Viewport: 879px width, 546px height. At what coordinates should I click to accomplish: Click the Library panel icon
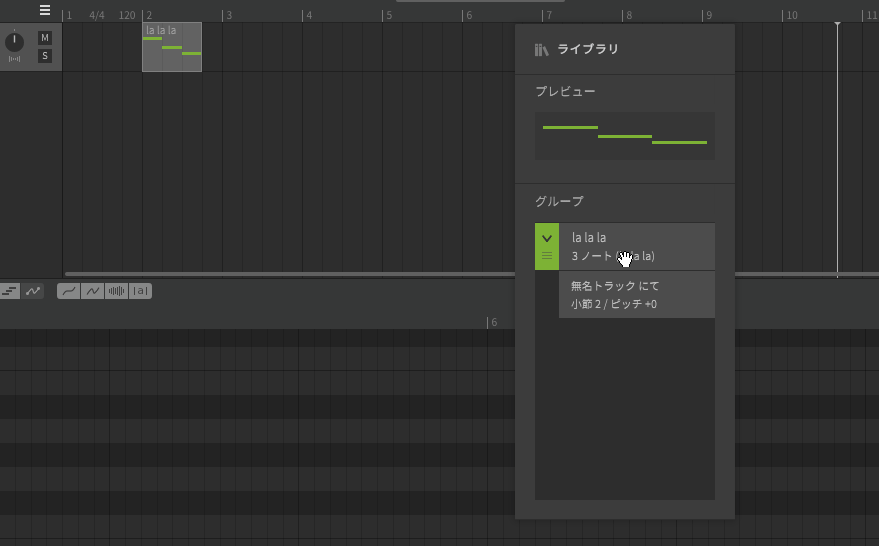pyautogui.click(x=542, y=49)
